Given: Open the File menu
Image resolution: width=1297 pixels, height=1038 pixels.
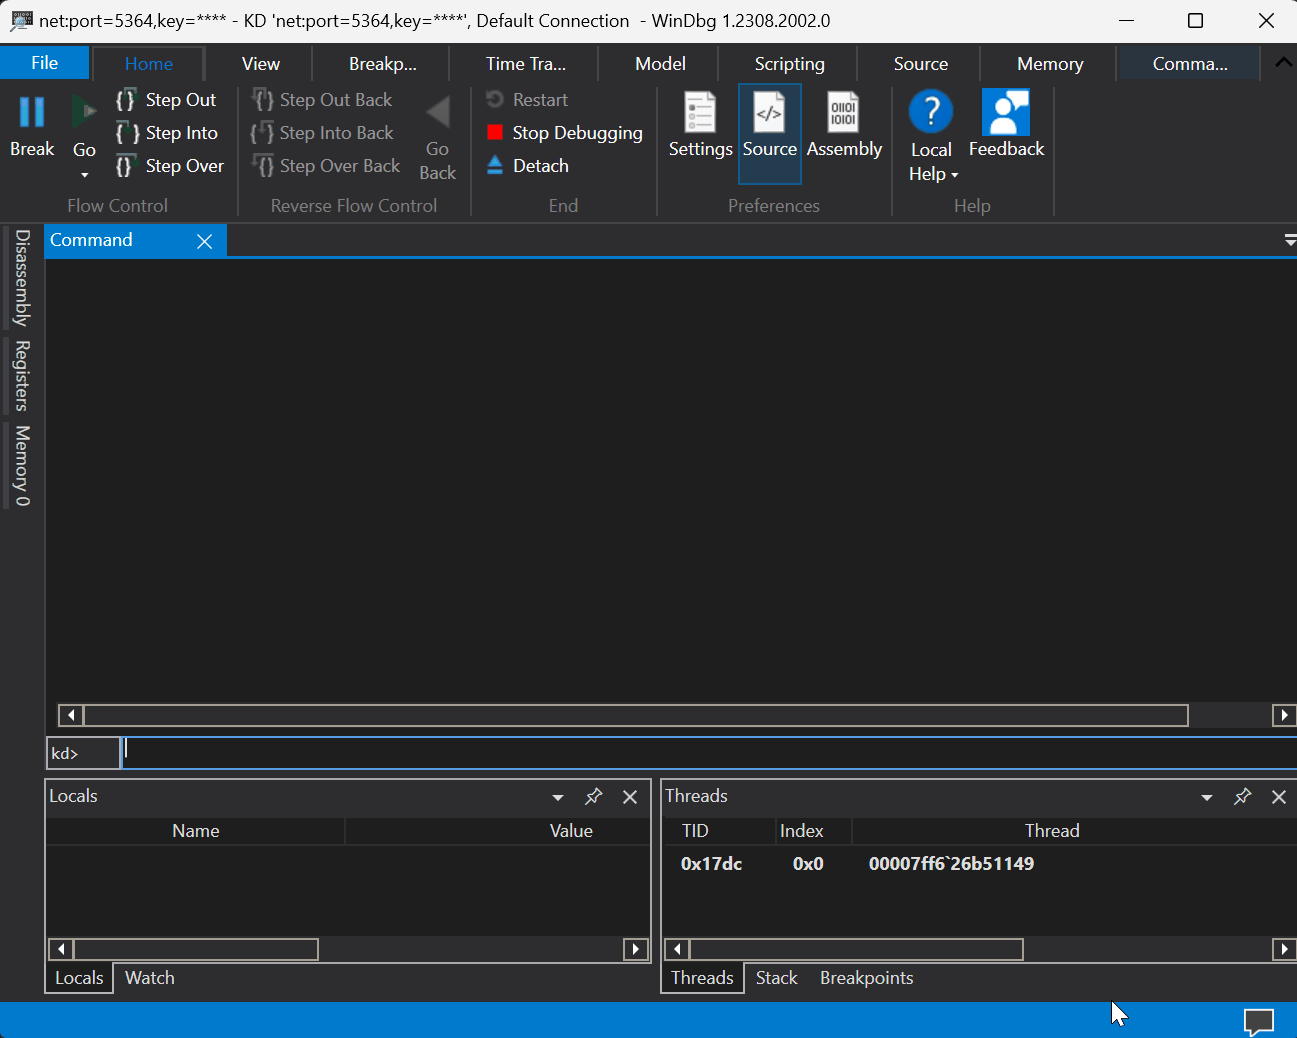Looking at the screenshot, I should click(45, 63).
